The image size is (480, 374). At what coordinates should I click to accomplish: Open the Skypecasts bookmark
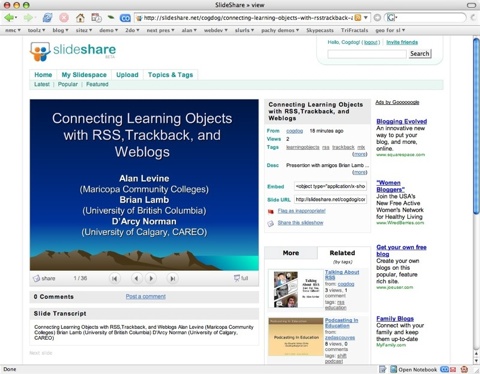(x=320, y=30)
